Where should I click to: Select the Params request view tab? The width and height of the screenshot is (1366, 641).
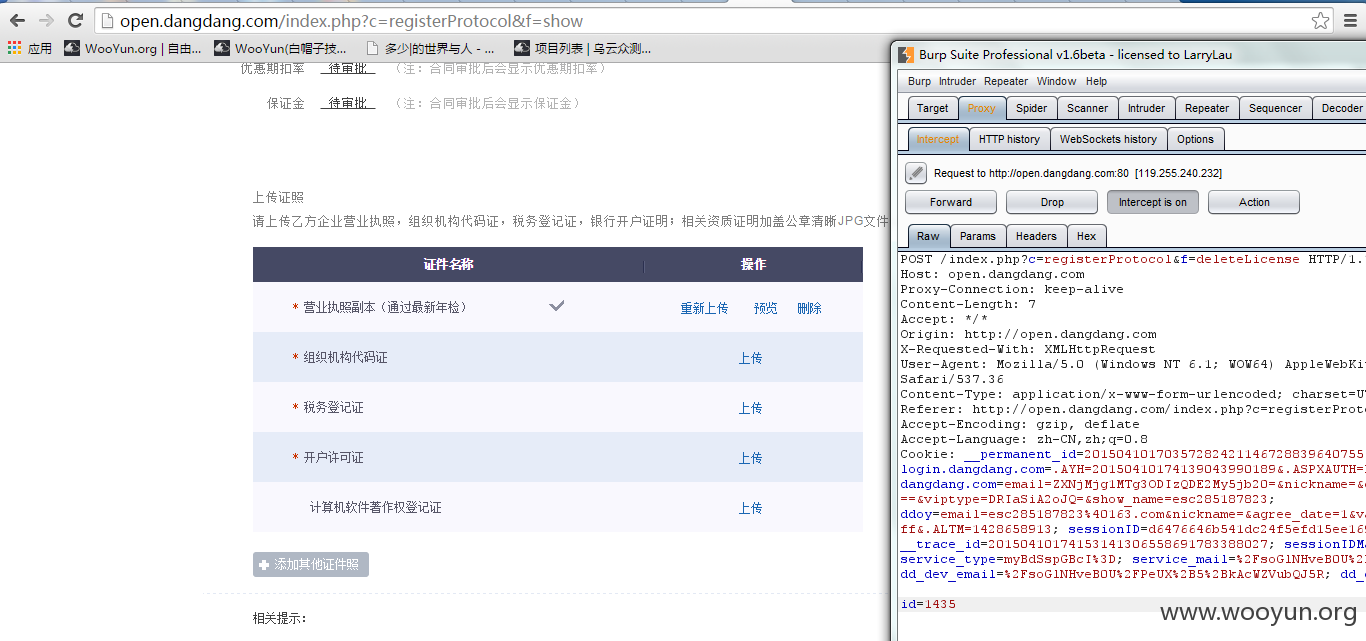[977, 236]
